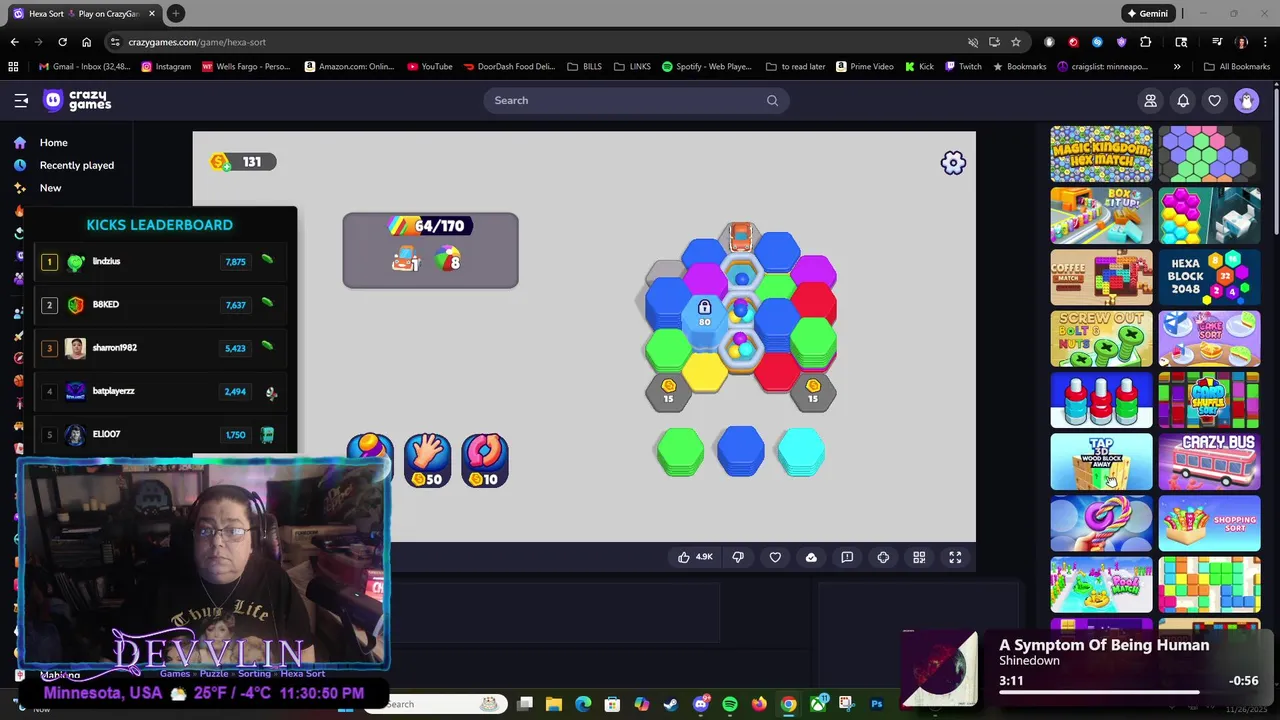Open the QR code icon below game
This screenshot has width=1280, height=720.
[919, 557]
